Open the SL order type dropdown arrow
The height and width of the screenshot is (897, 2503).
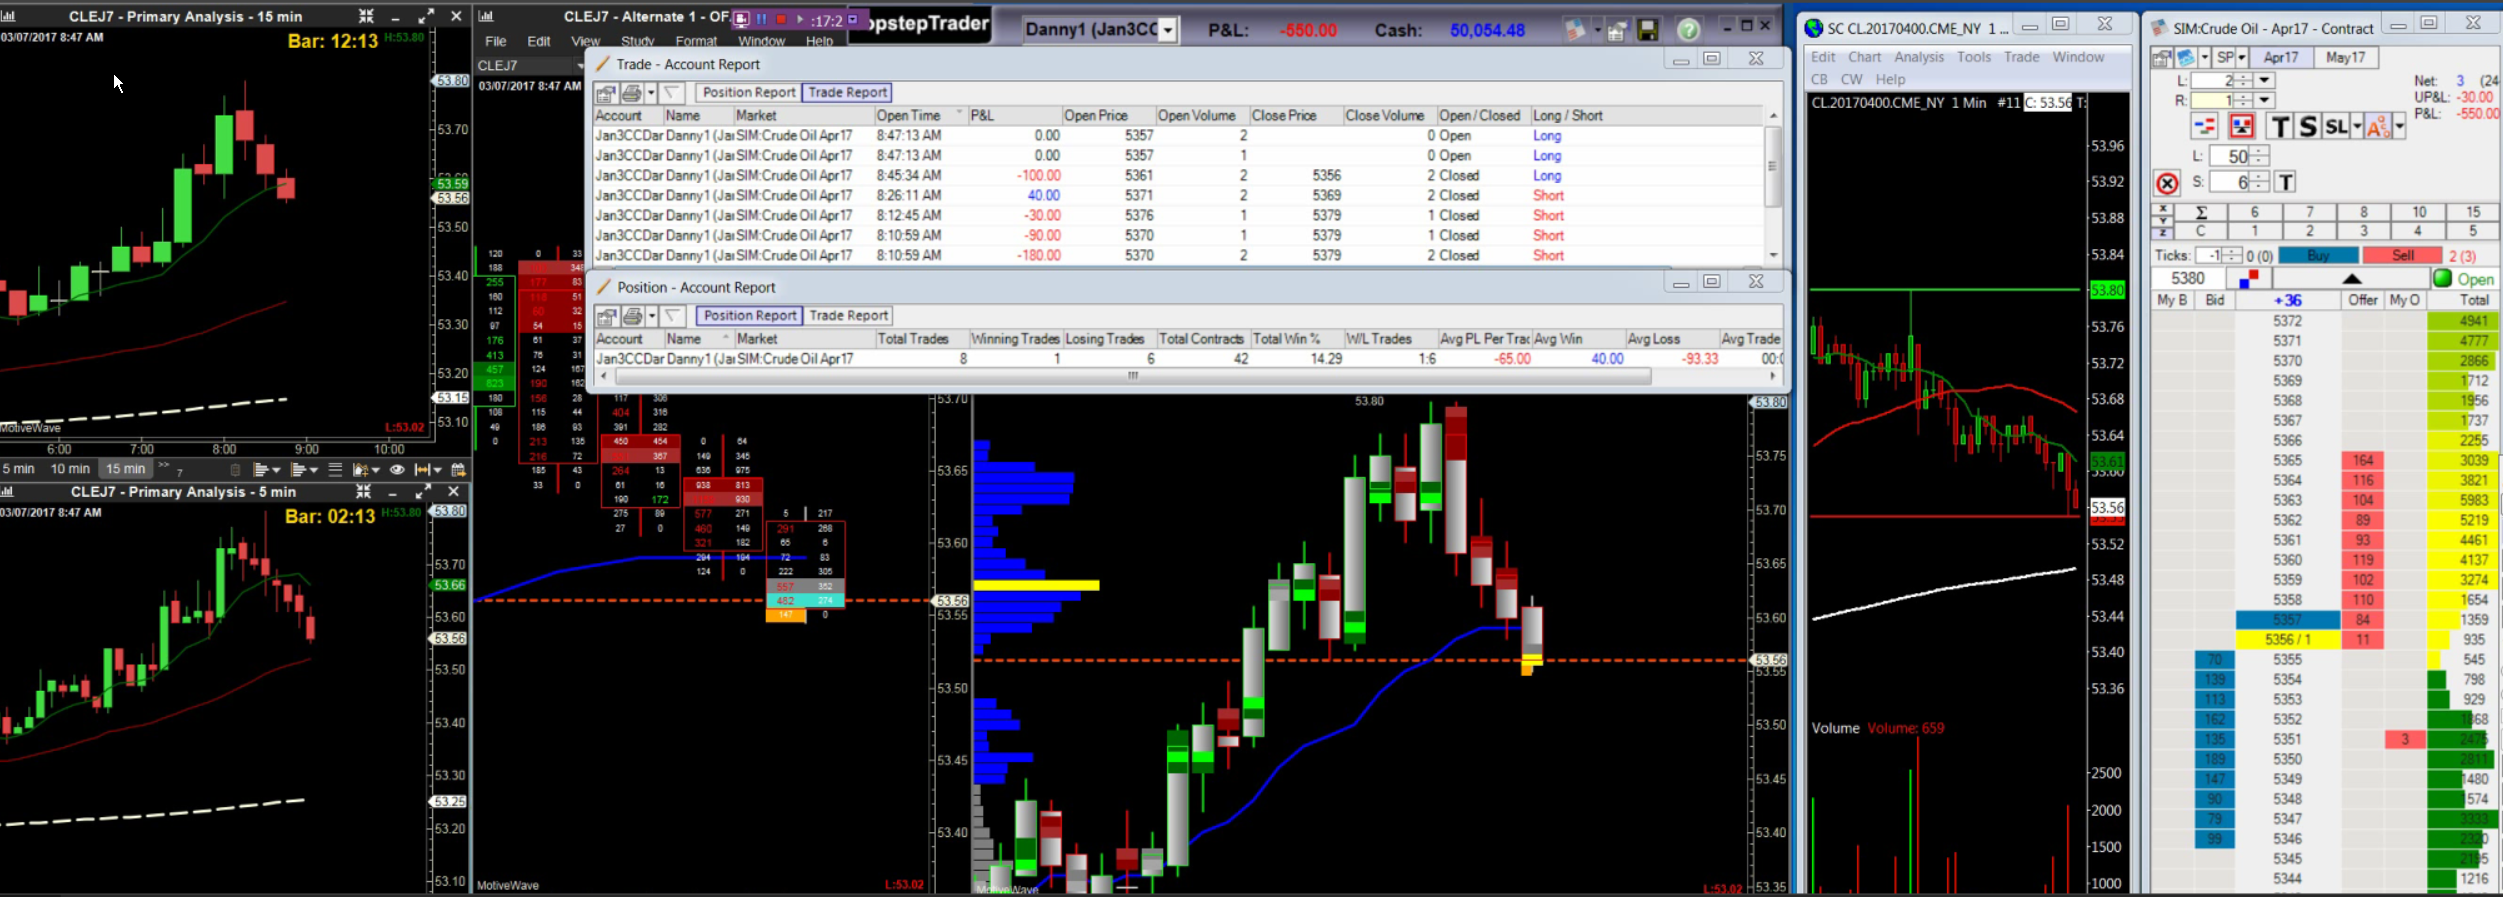point(2357,126)
